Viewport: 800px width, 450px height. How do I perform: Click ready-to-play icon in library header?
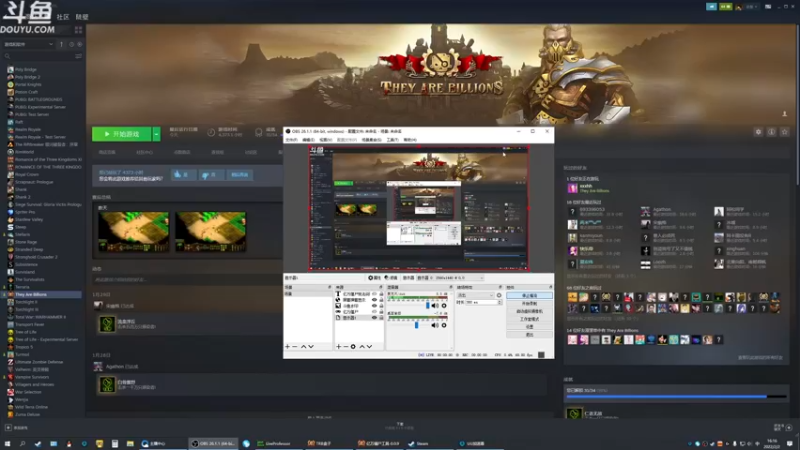point(80,44)
